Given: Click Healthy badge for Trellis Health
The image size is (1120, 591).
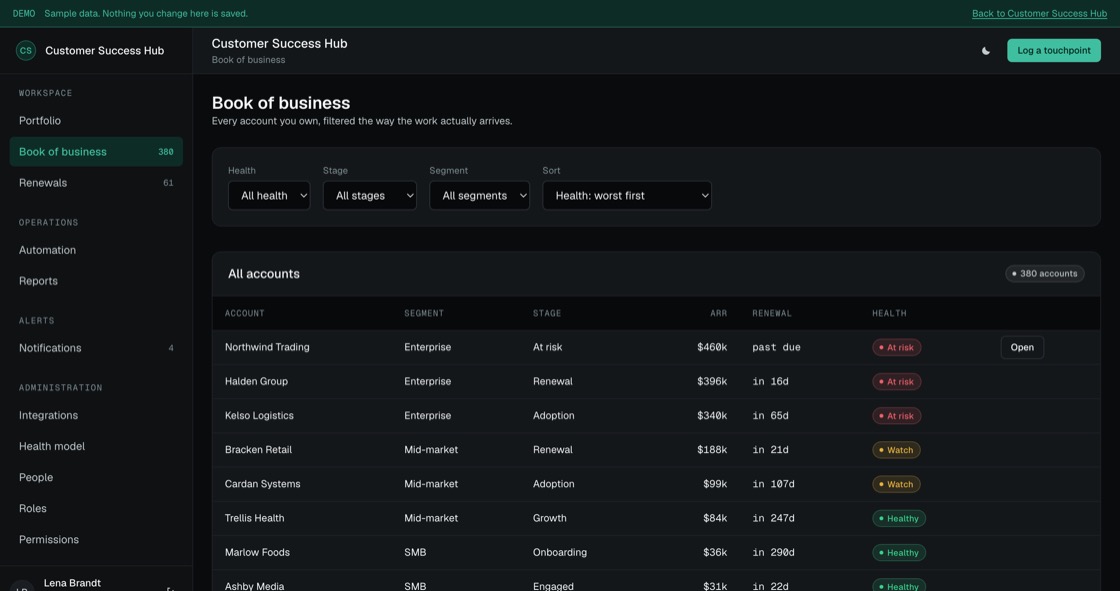Looking at the screenshot, I should [899, 518].
